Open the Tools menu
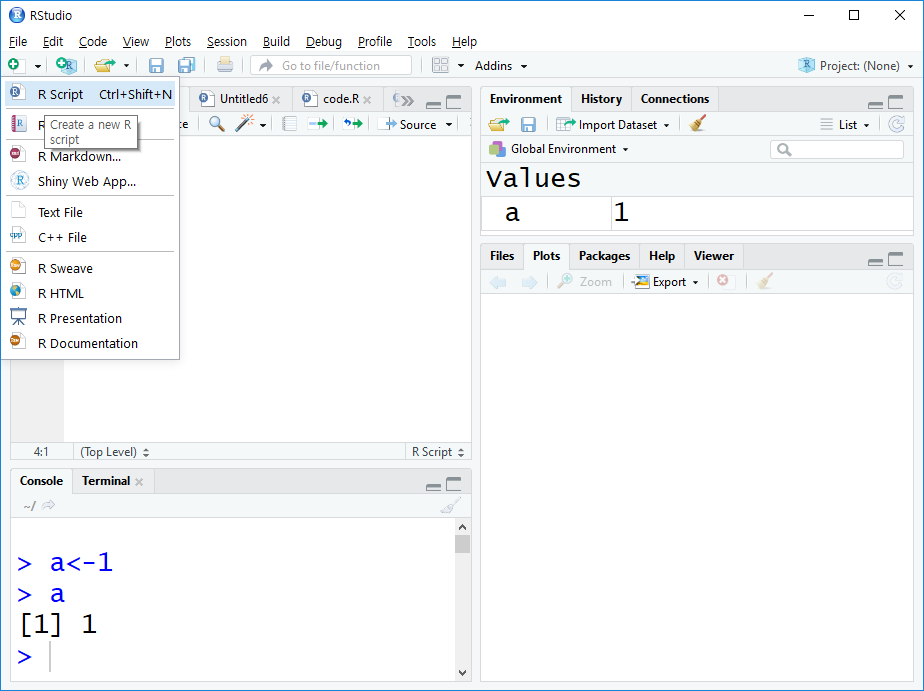 (421, 41)
